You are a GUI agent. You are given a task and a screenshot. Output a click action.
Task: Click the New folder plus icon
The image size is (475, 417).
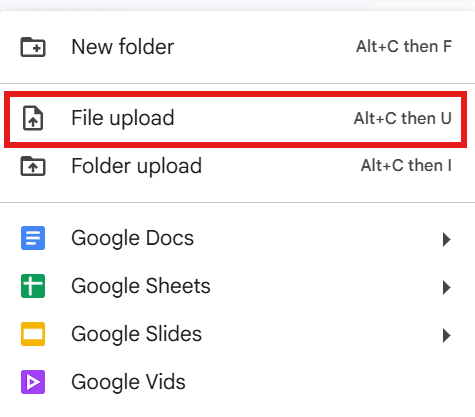33,47
